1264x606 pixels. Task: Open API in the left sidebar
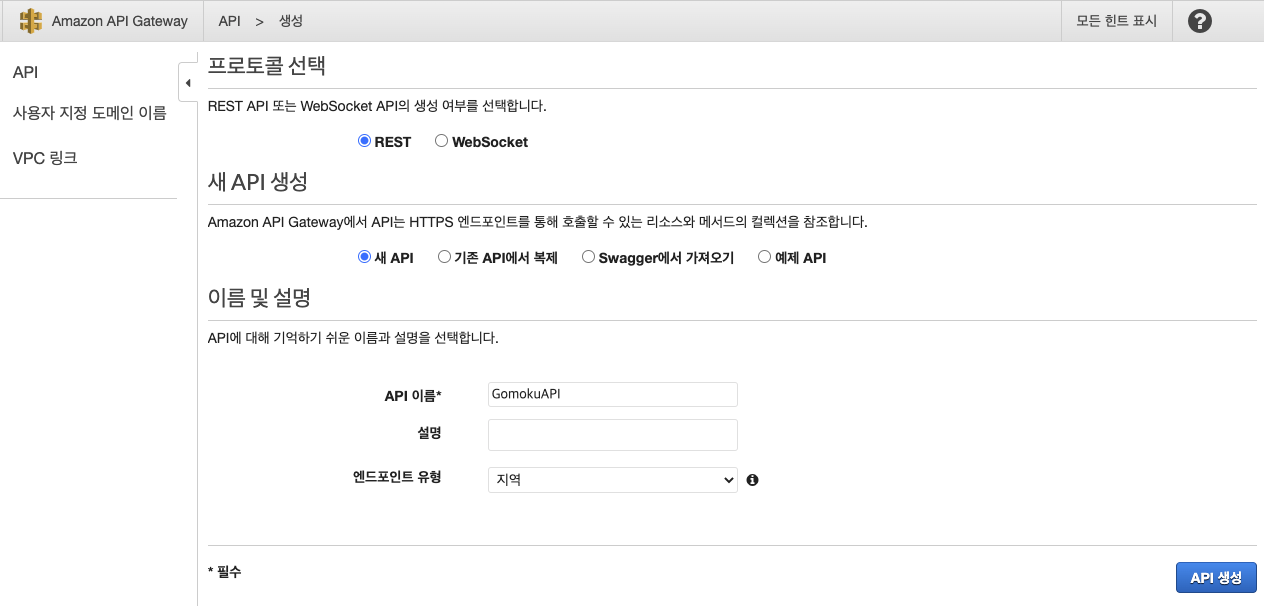point(26,72)
